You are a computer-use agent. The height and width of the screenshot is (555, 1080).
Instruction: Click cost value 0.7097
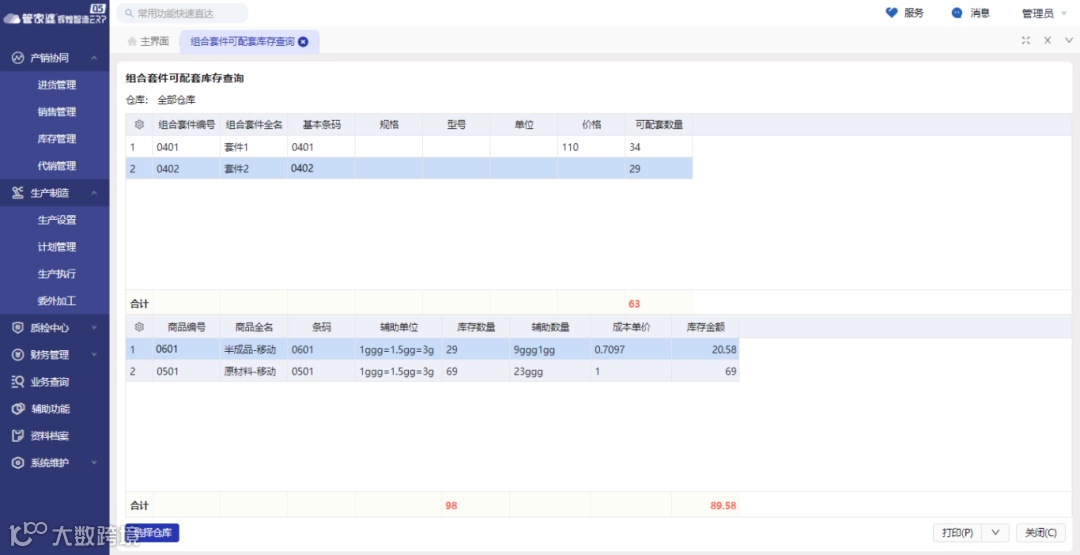[x=631, y=349]
